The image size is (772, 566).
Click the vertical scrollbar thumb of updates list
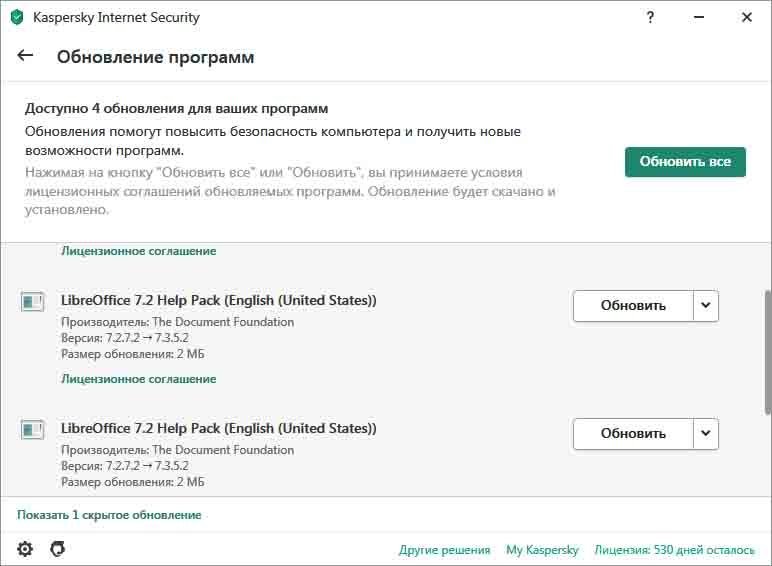click(768, 352)
